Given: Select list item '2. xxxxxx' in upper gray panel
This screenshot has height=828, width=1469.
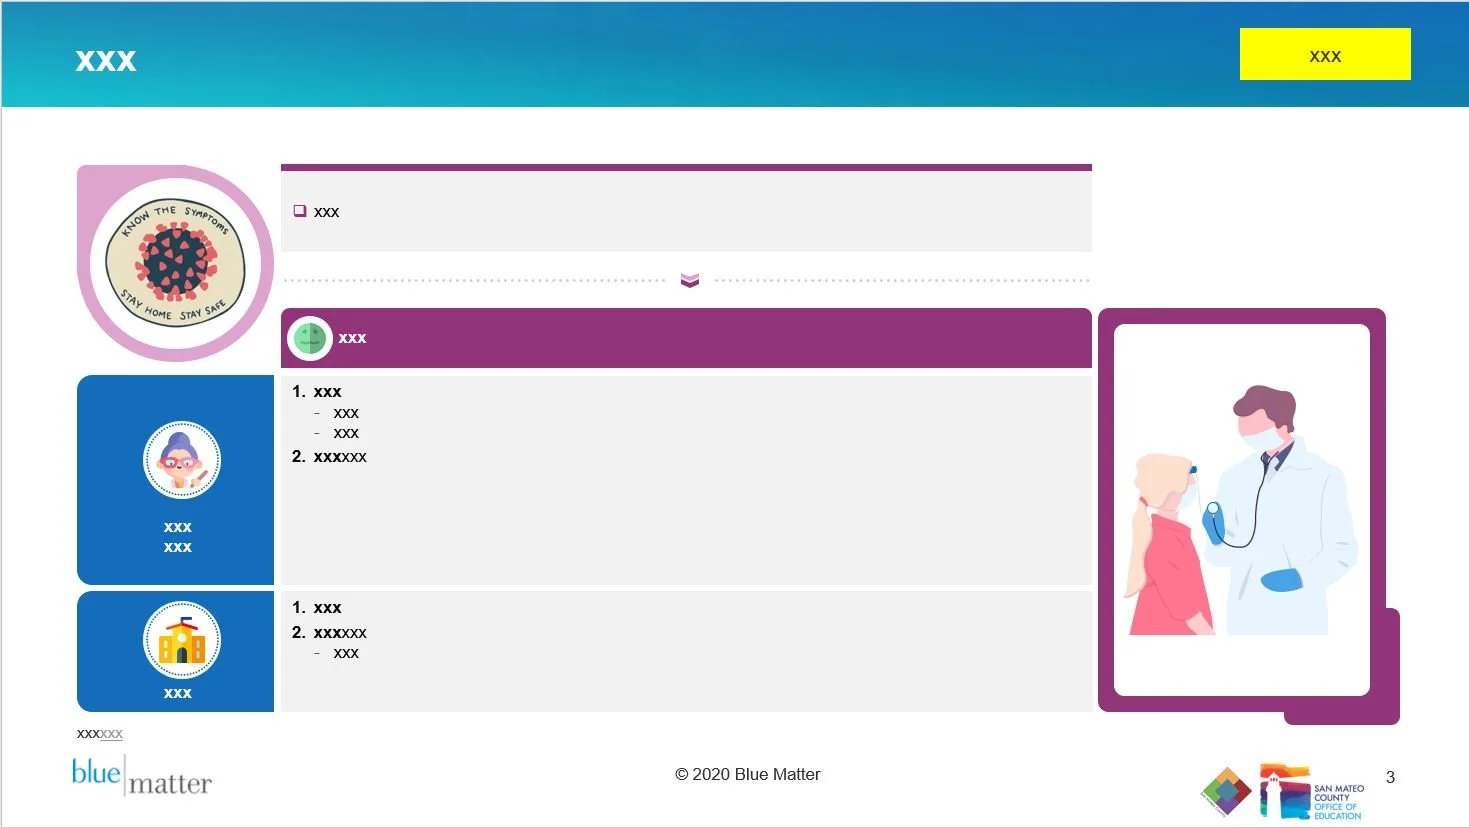Looking at the screenshot, I should [329, 456].
